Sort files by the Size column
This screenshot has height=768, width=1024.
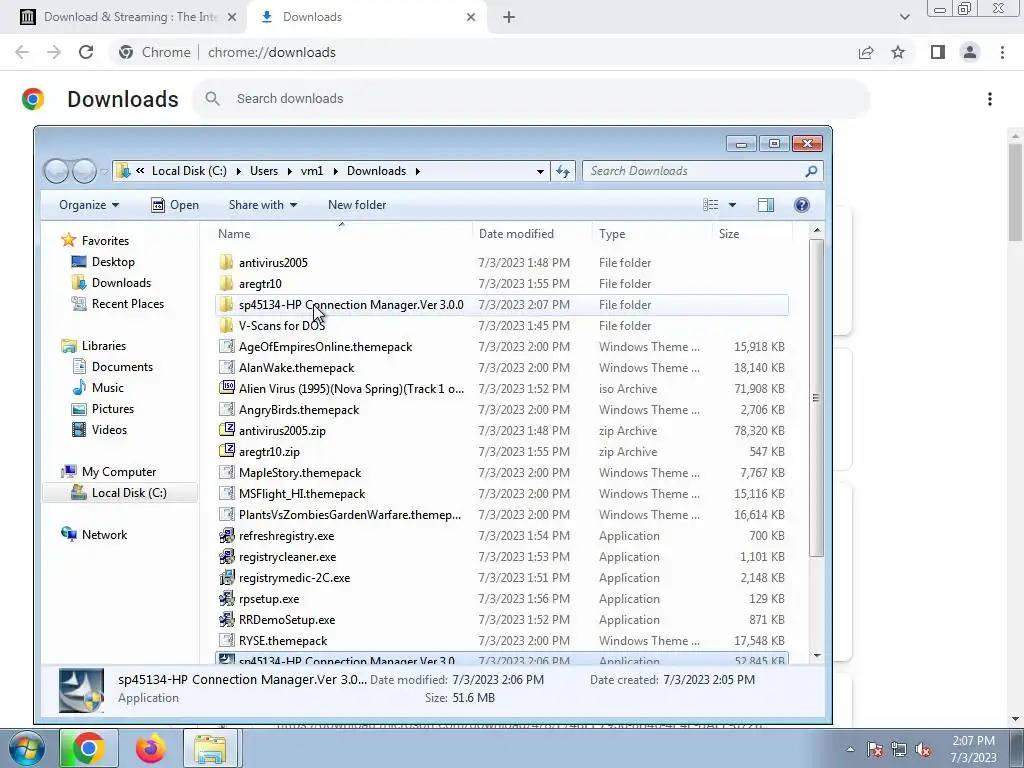coord(752,234)
